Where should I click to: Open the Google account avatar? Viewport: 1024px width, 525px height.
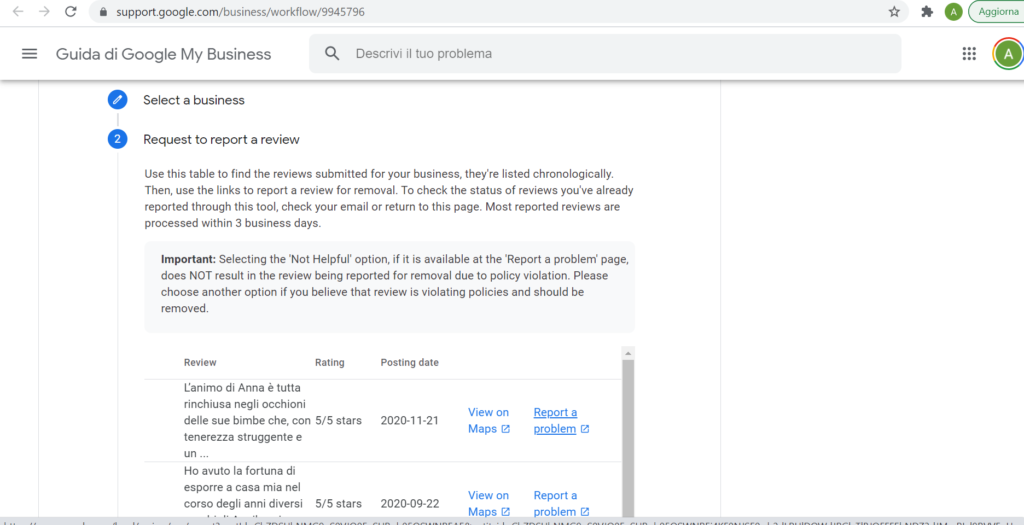(1007, 54)
